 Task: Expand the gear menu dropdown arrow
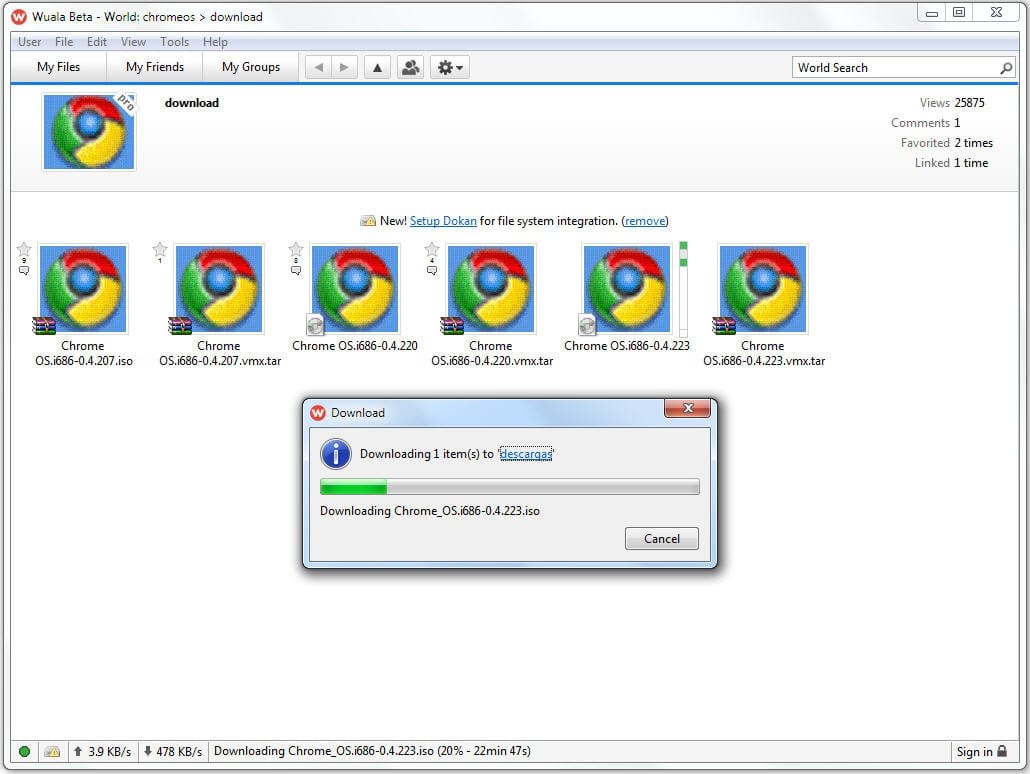[458, 67]
